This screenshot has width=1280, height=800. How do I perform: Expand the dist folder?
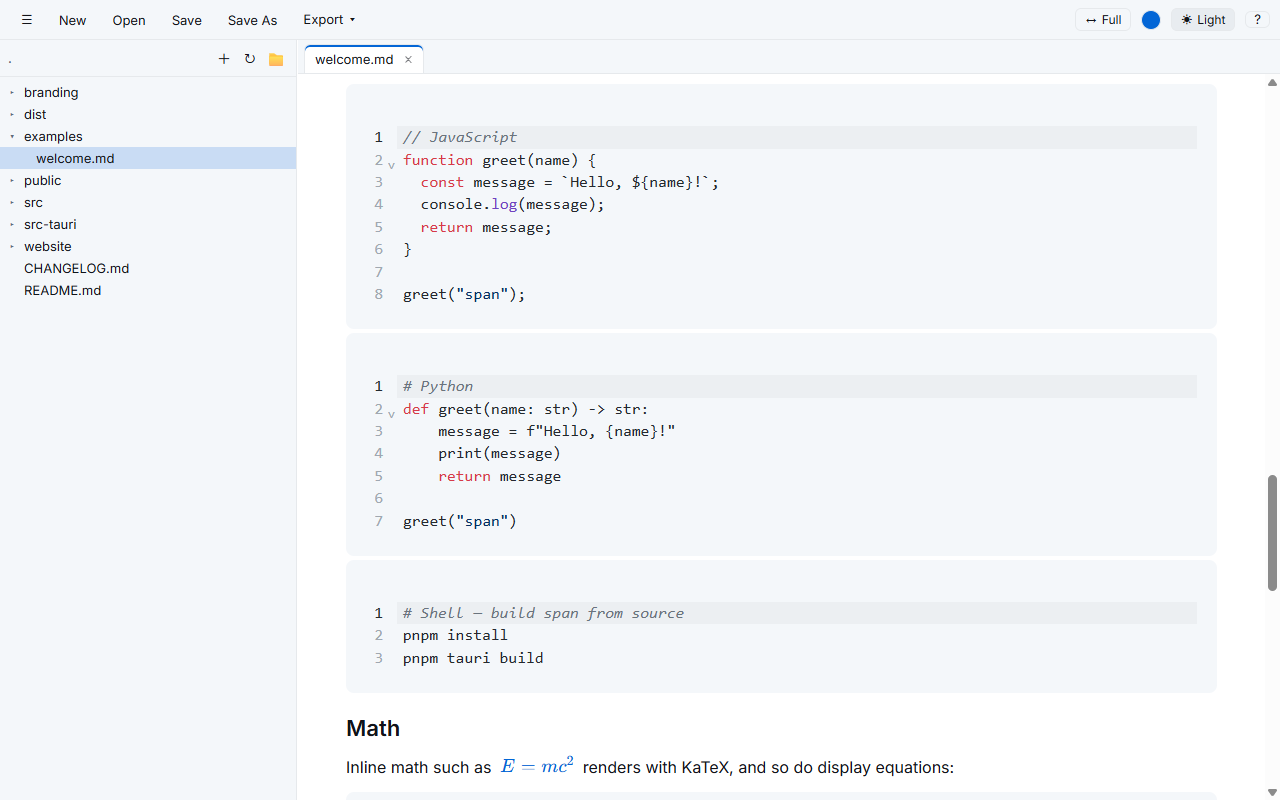pos(148,114)
